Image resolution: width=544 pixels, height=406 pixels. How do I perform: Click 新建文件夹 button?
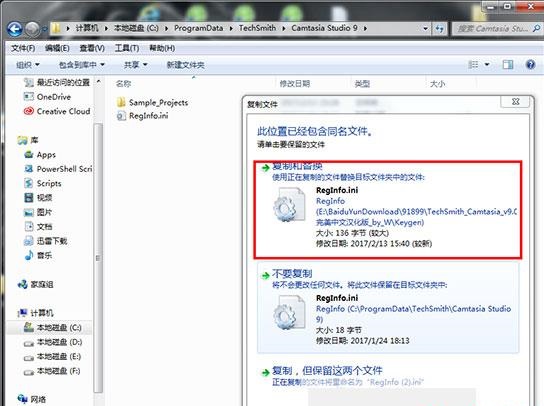pyautogui.click(x=185, y=65)
